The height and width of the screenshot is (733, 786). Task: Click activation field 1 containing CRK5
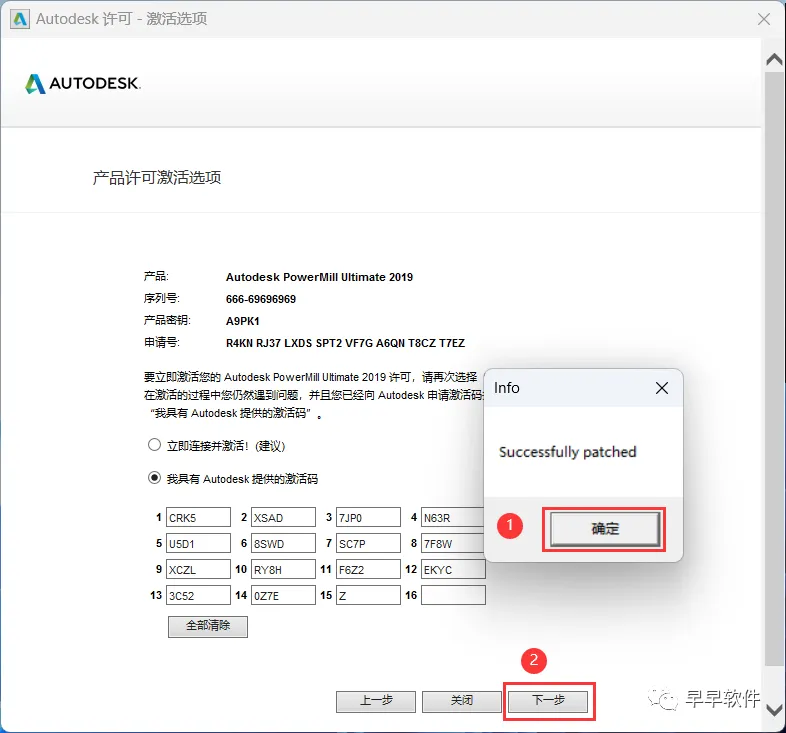(199, 517)
